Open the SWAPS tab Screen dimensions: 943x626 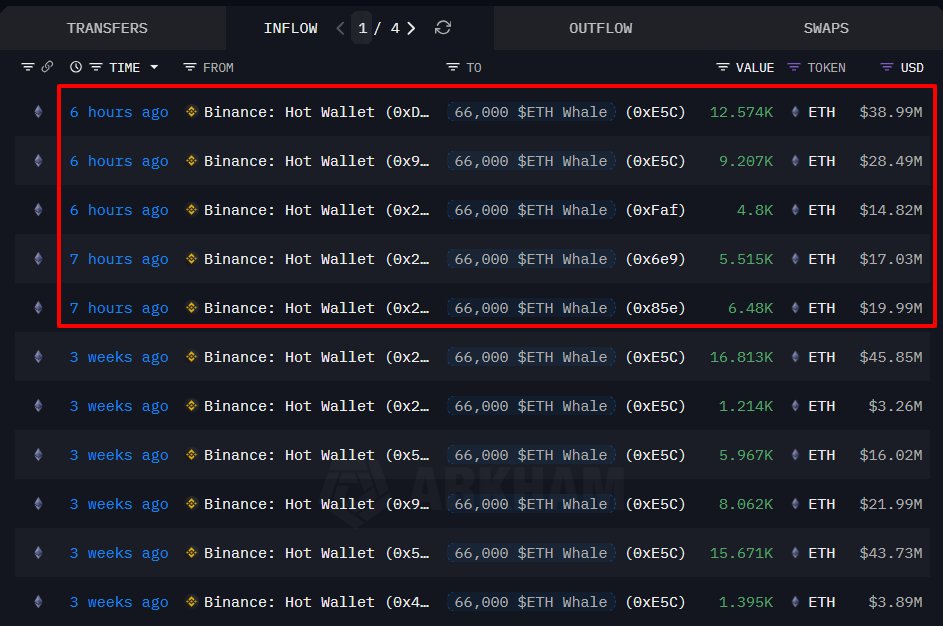[x=825, y=28]
